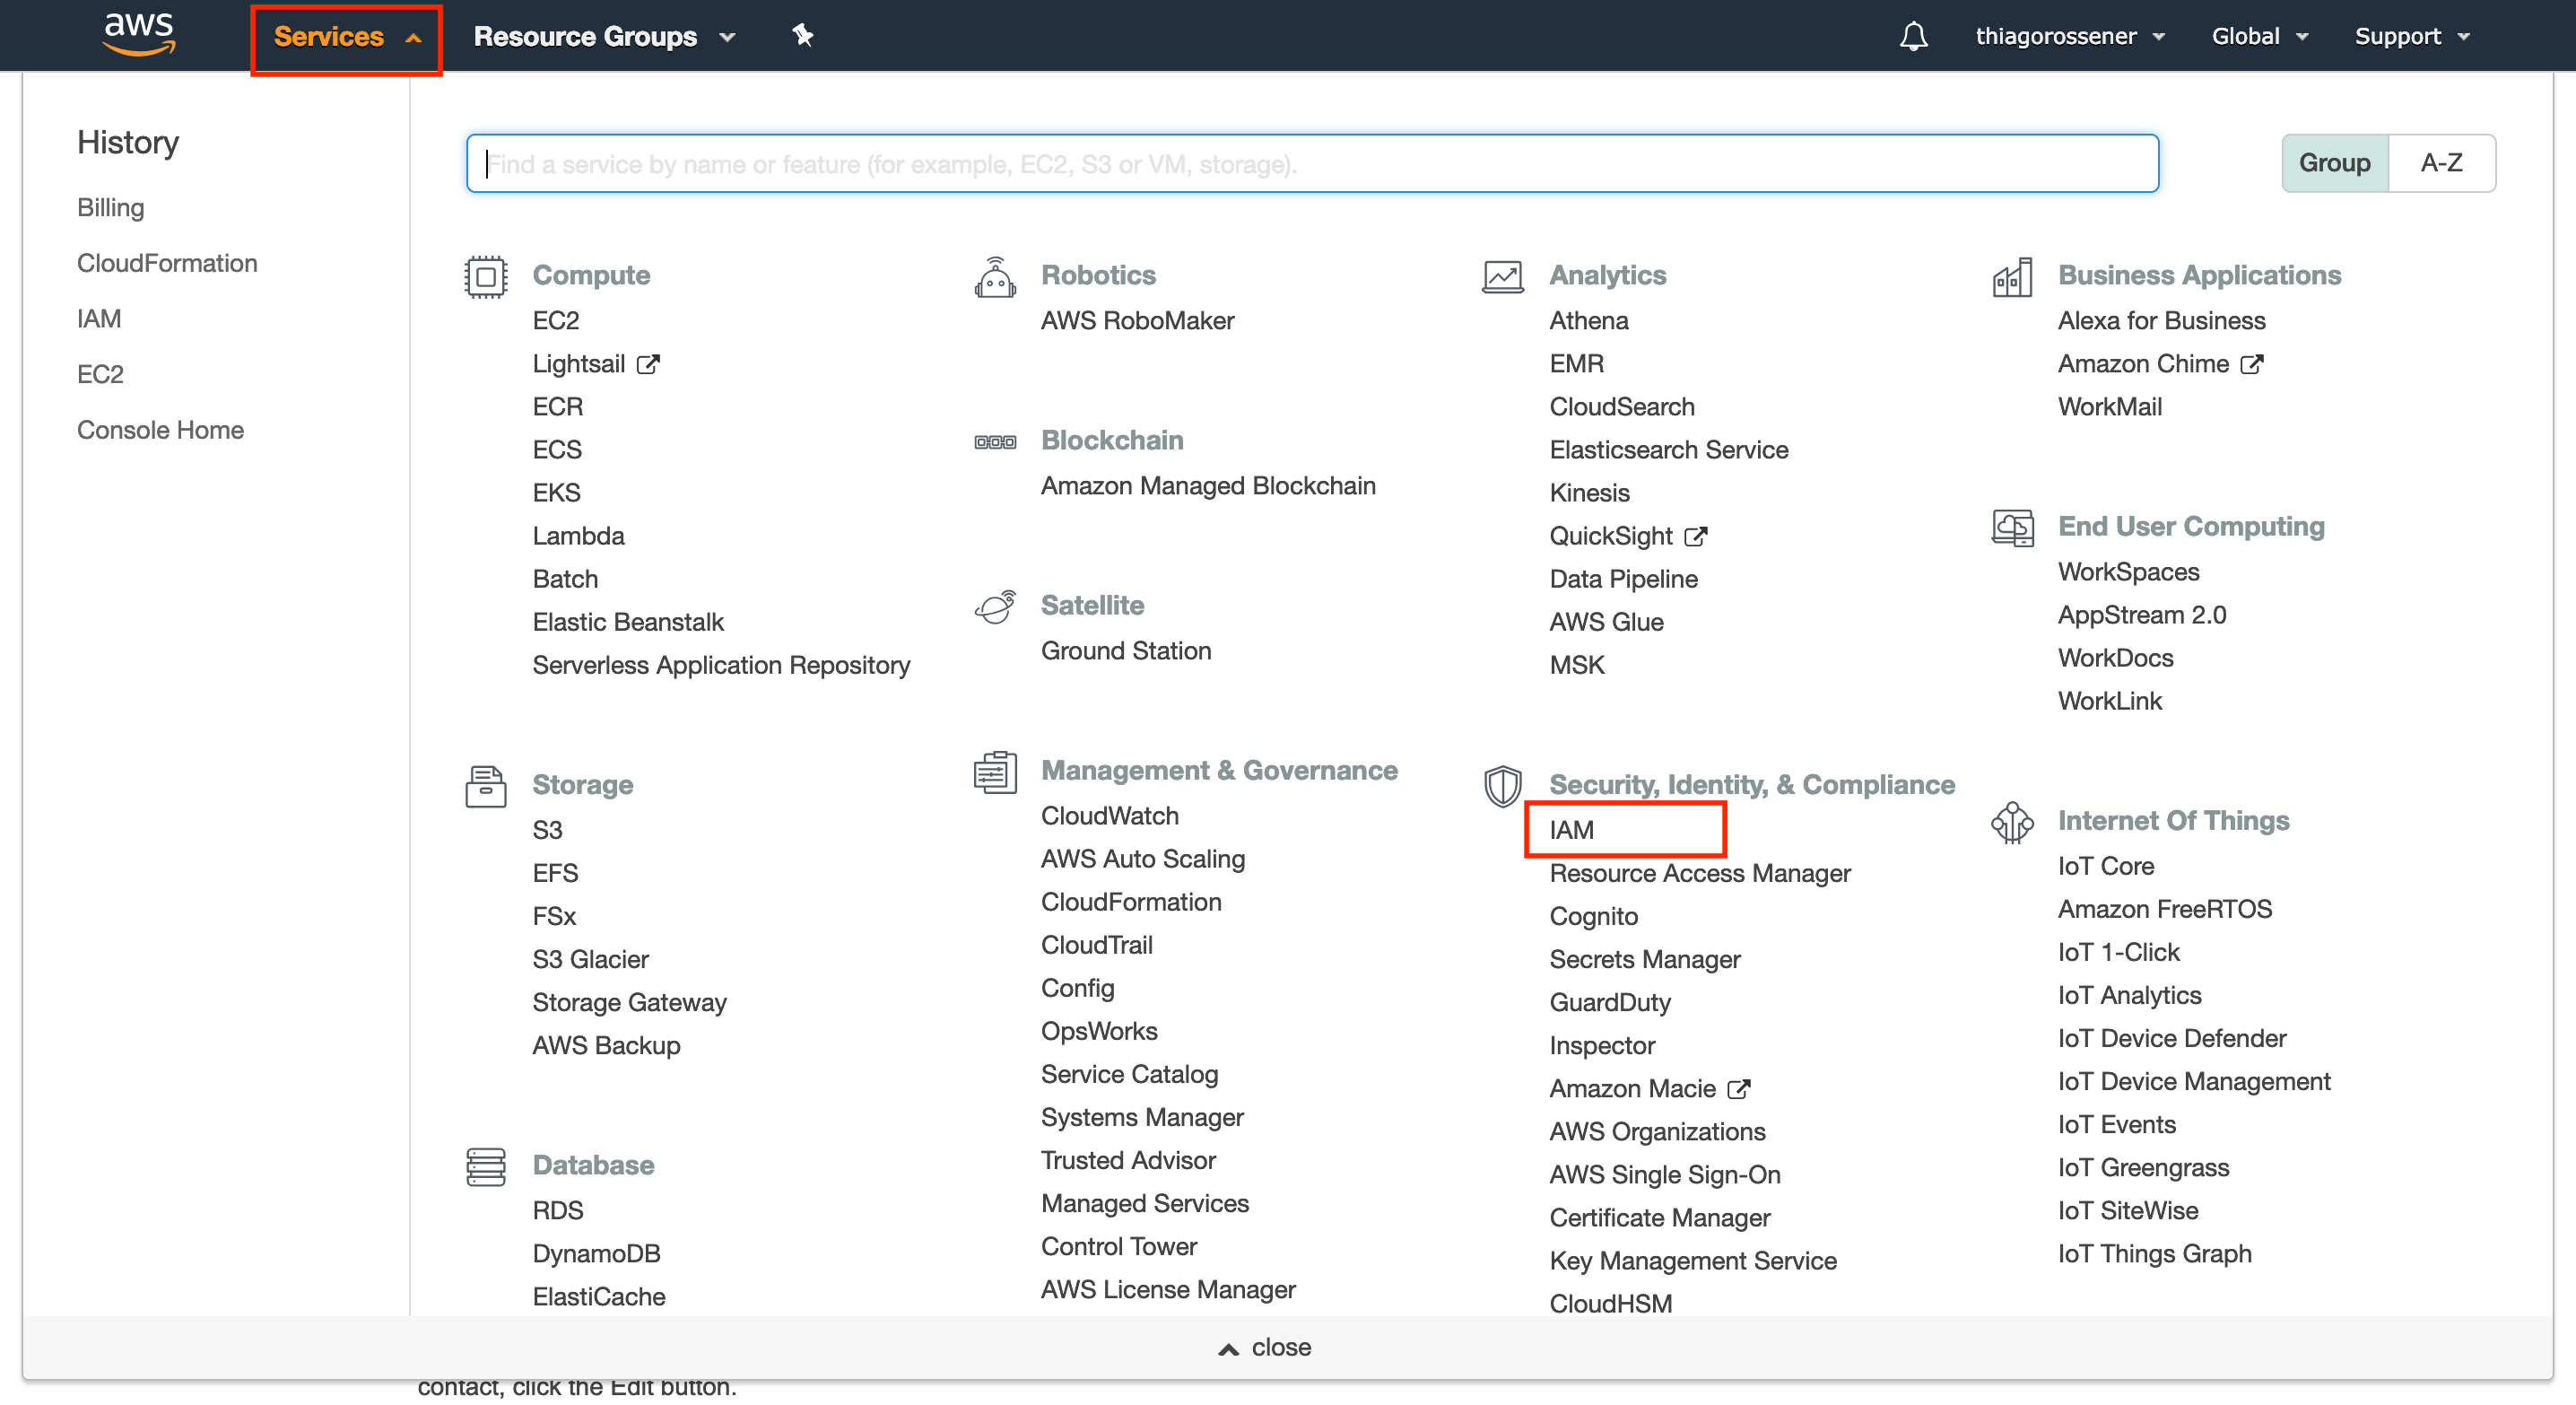
Task: Click the external link icon beside QuickSight
Action: click(x=1695, y=537)
